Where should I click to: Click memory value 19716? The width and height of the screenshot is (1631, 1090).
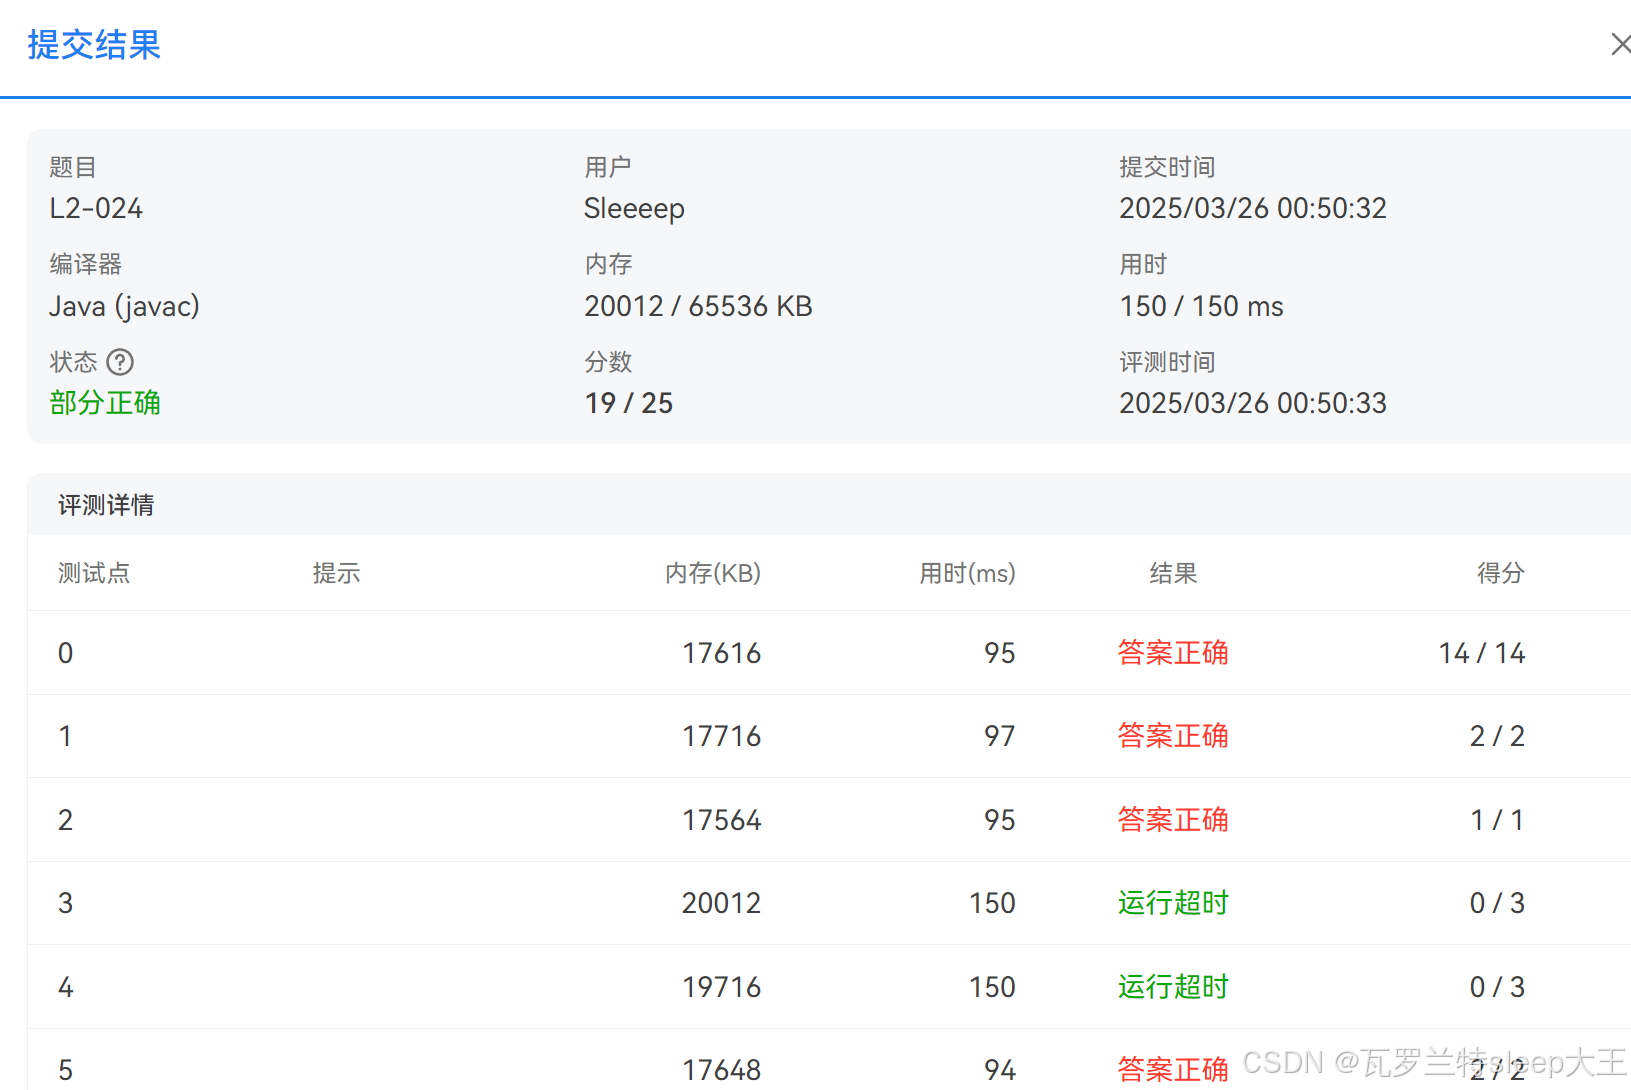(721, 987)
